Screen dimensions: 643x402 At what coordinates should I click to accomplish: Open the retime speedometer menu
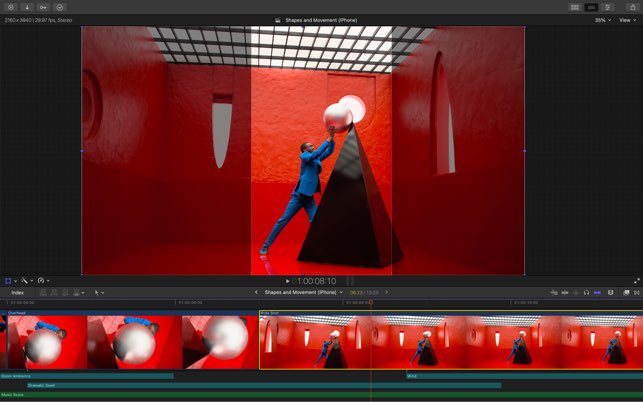tap(41, 281)
